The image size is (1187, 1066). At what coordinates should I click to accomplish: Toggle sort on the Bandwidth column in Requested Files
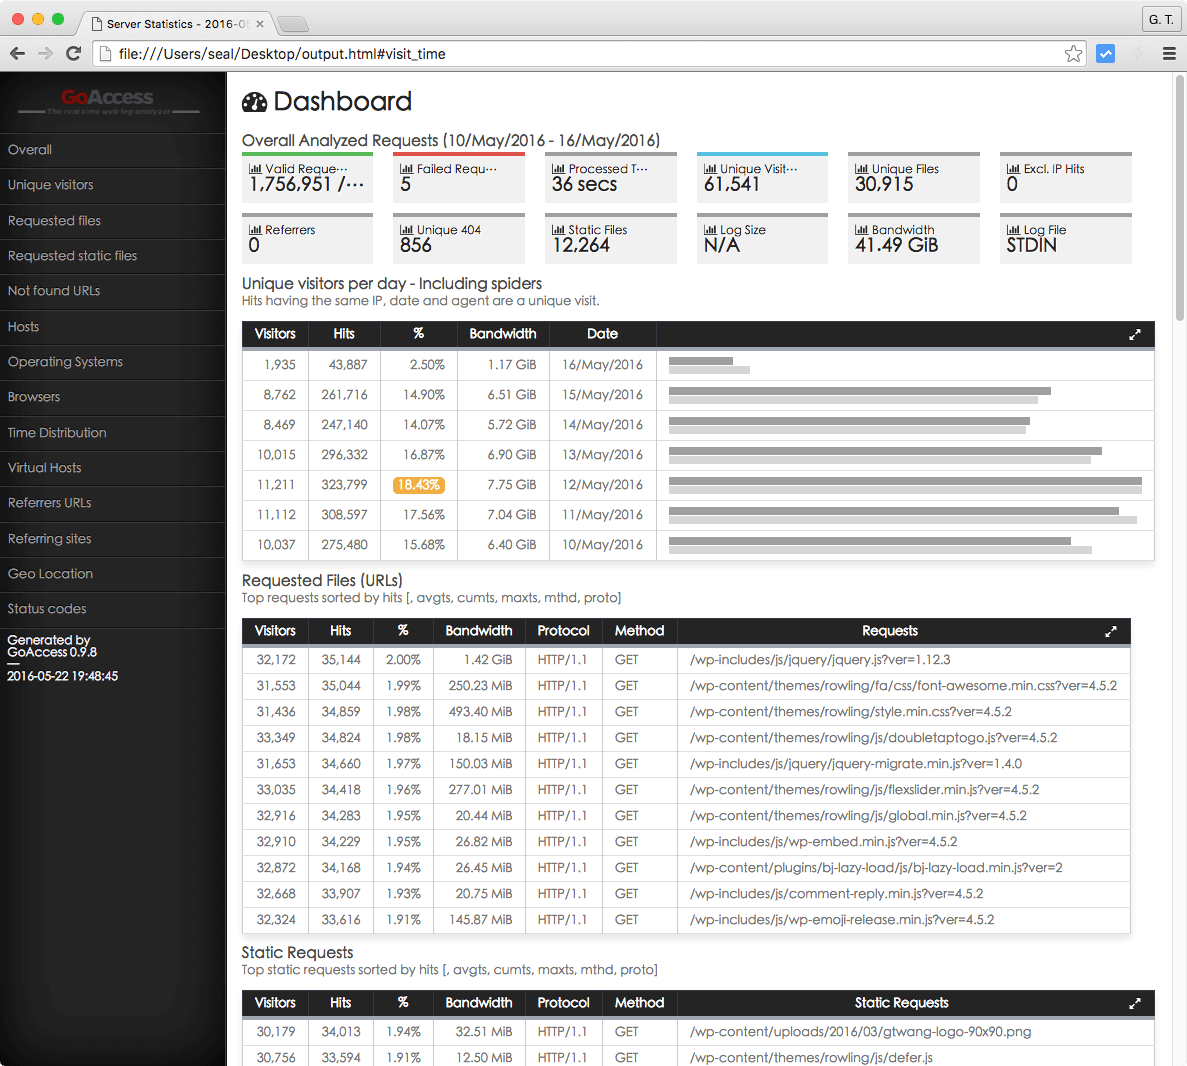478,631
